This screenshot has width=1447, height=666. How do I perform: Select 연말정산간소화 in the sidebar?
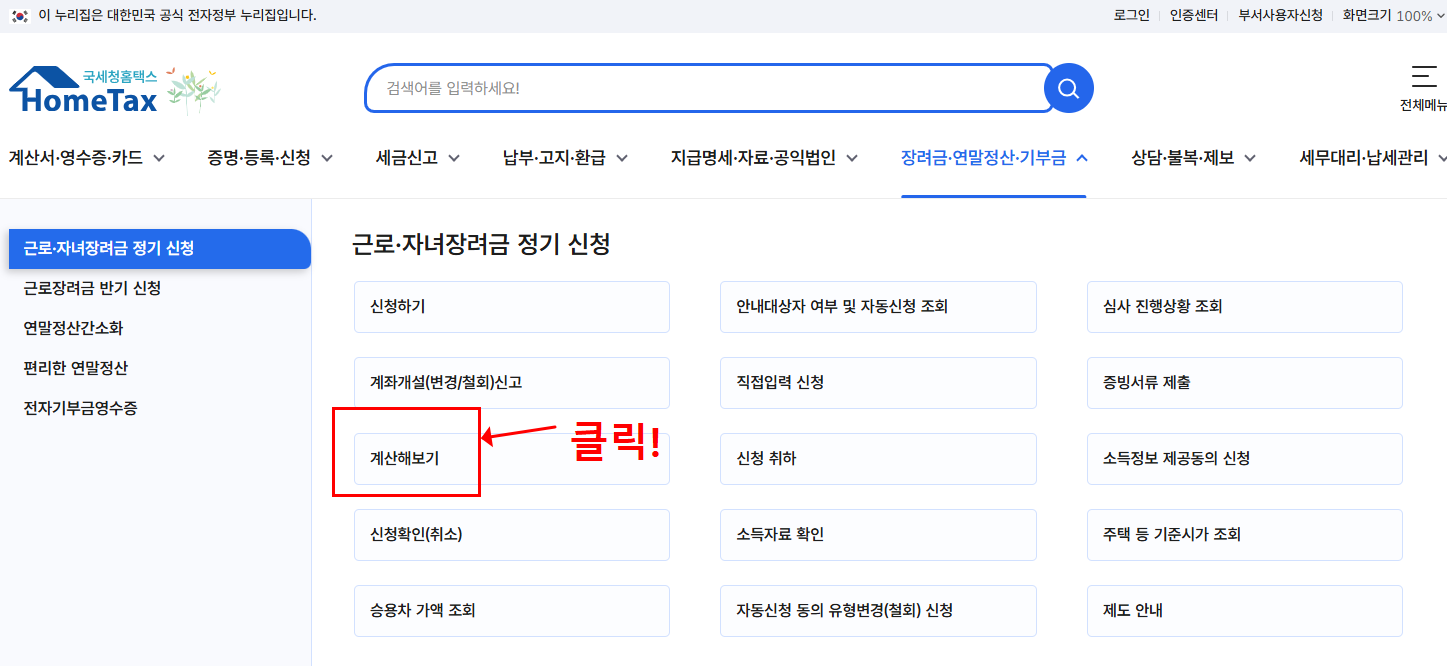[75, 328]
